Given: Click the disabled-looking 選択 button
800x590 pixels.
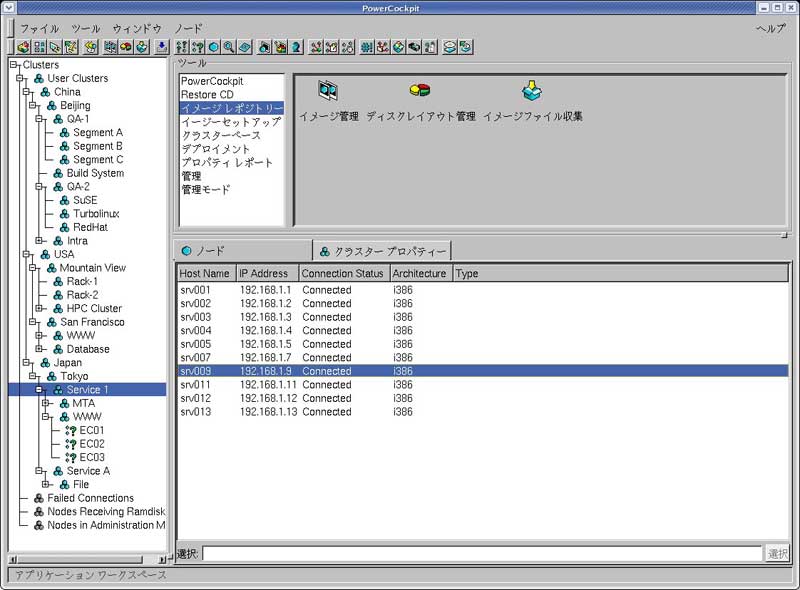Looking at the screenshot, I should (778, 553).
